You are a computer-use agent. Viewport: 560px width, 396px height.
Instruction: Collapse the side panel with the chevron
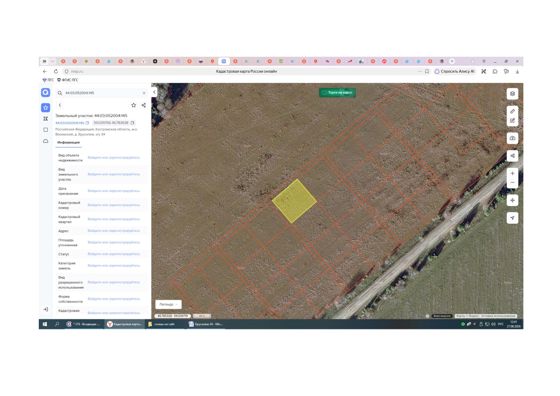tap(154, 92)
